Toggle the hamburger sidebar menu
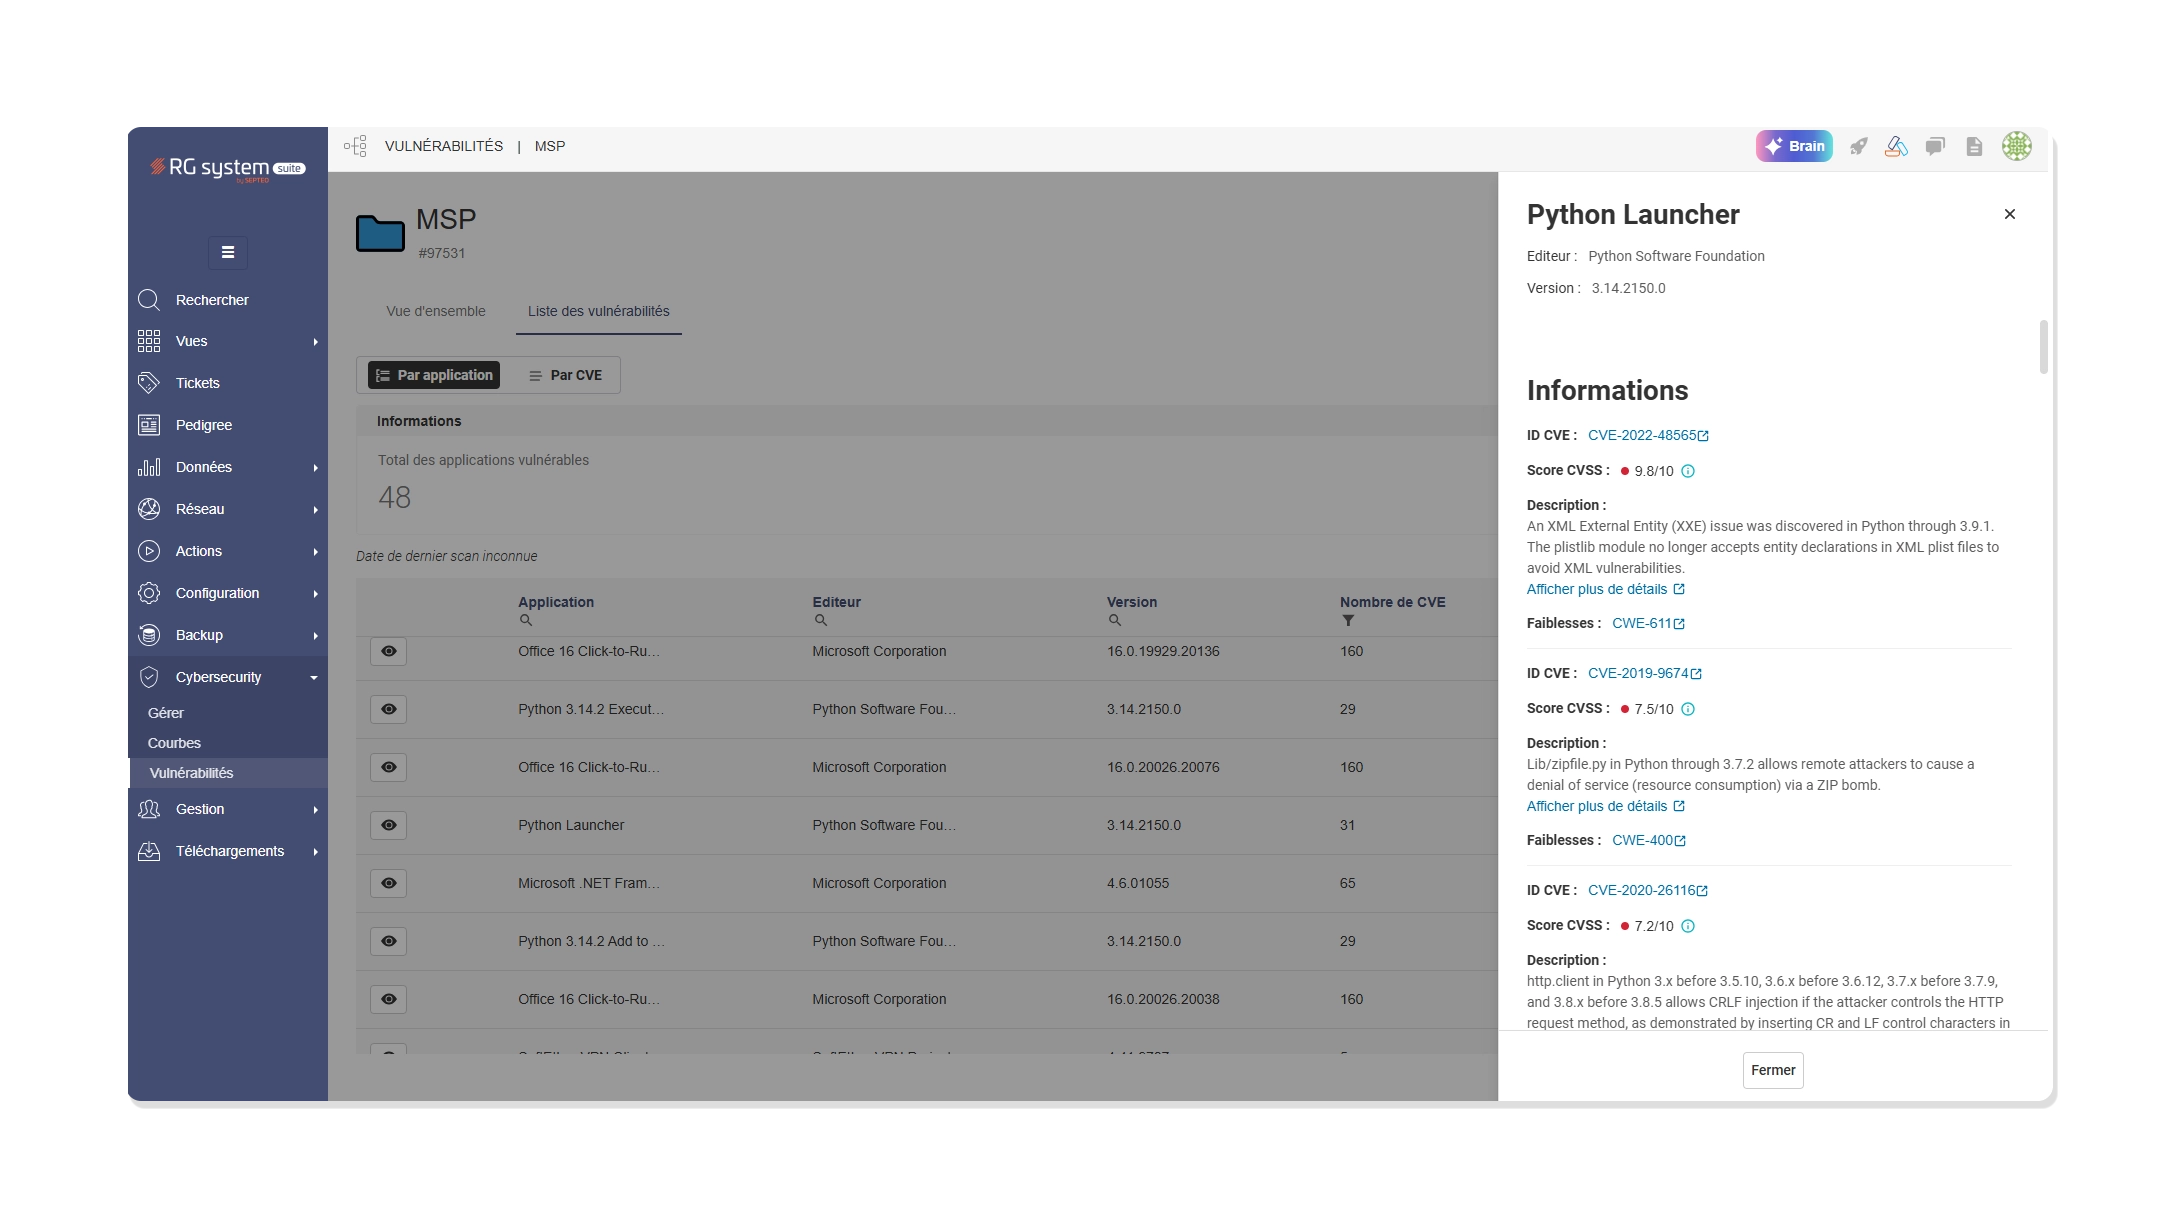The height and width of the screenshot is (1231, 2176). point(228,252)
